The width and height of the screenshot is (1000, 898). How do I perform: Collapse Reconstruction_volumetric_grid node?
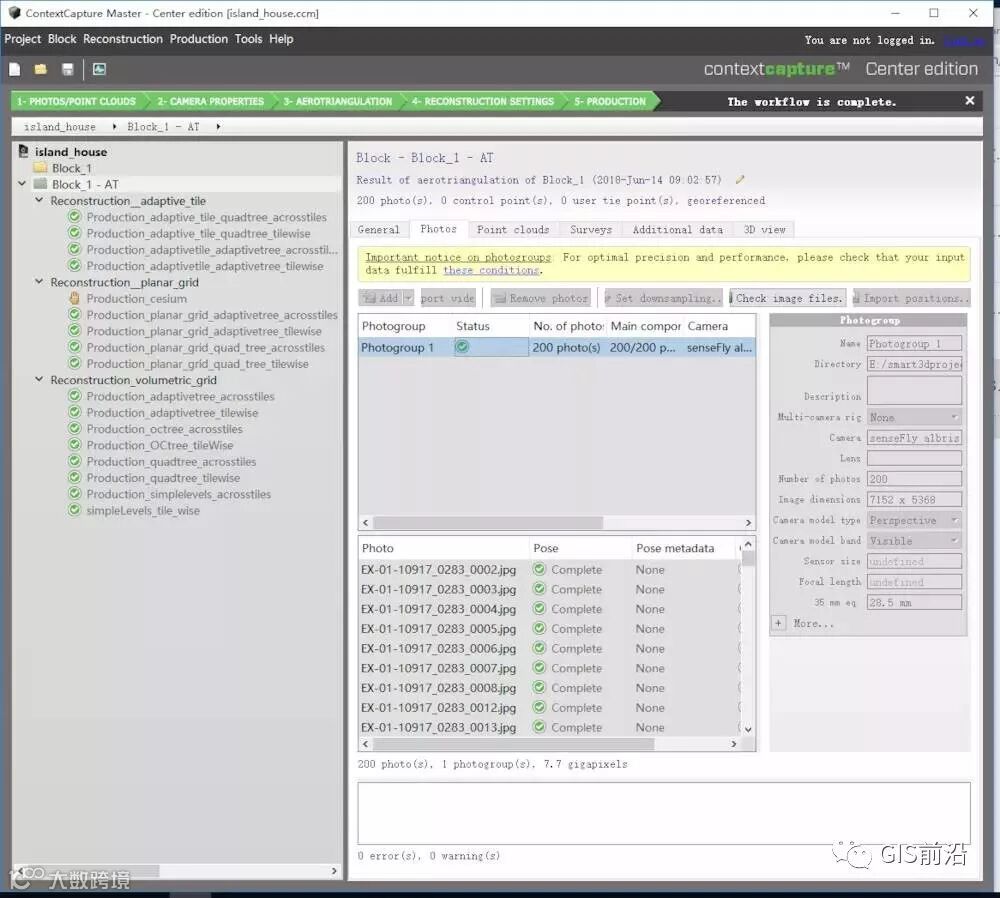click(x=39, y=379)
